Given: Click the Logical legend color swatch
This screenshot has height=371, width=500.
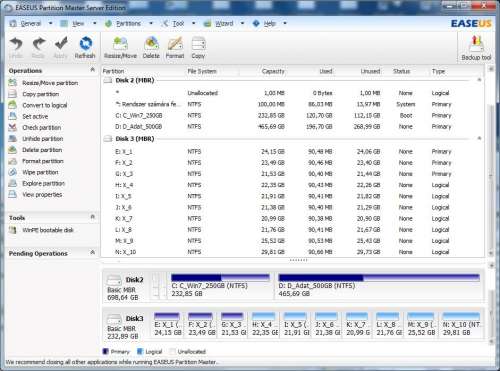Looking at the screenshot, I should 140,351.
